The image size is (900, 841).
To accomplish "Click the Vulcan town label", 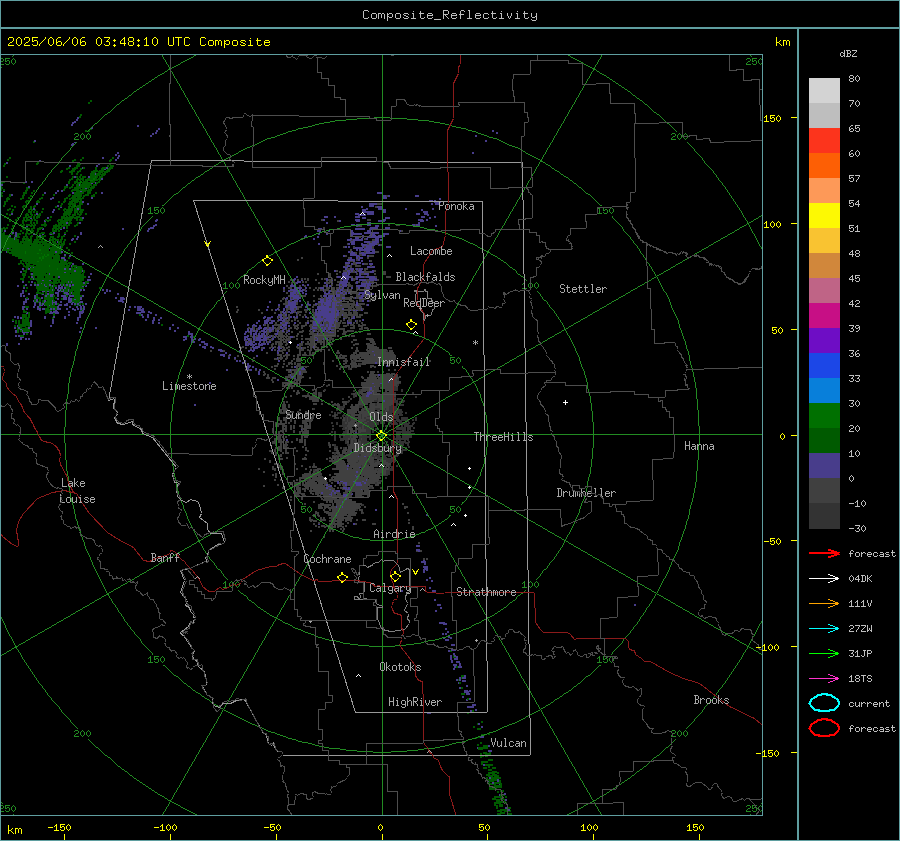I will [508, 743].
